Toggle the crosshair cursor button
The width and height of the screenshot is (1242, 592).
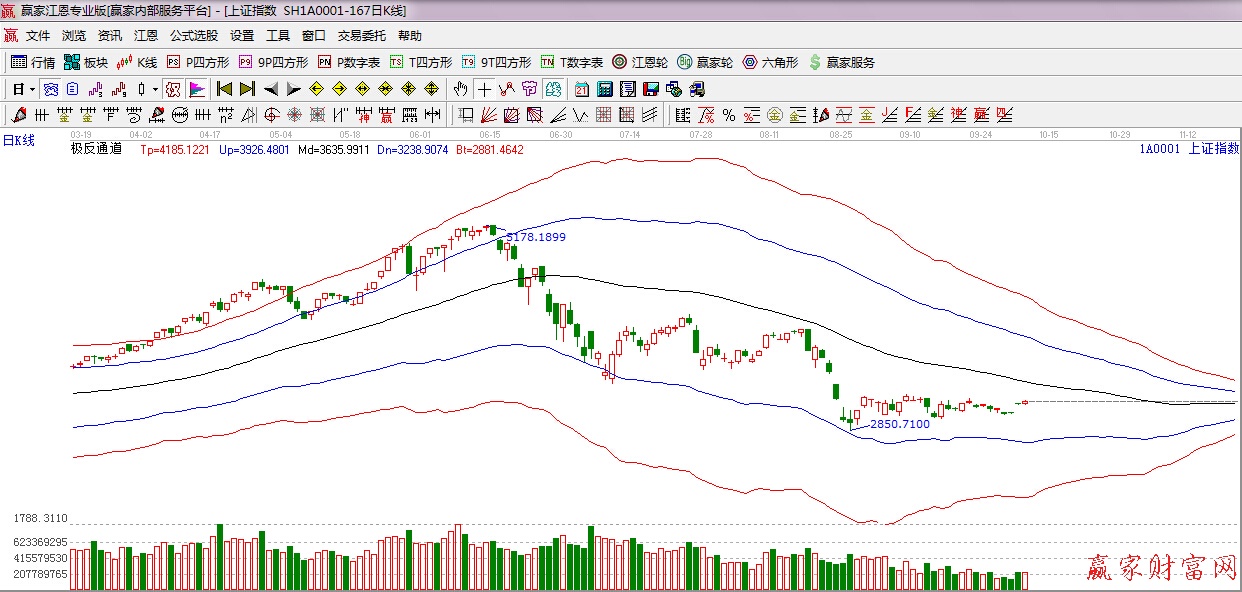pos(484,89)
